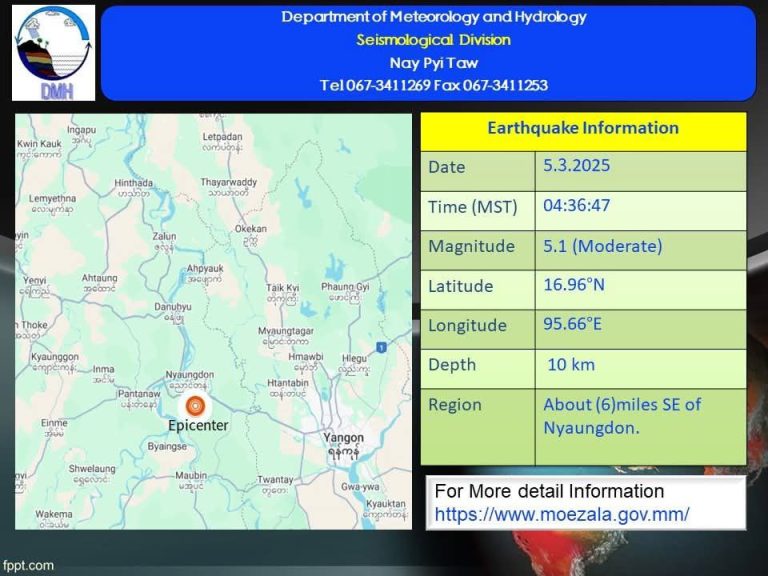Select the time value 04:36:47
The image size is (768, 576).
577,206
